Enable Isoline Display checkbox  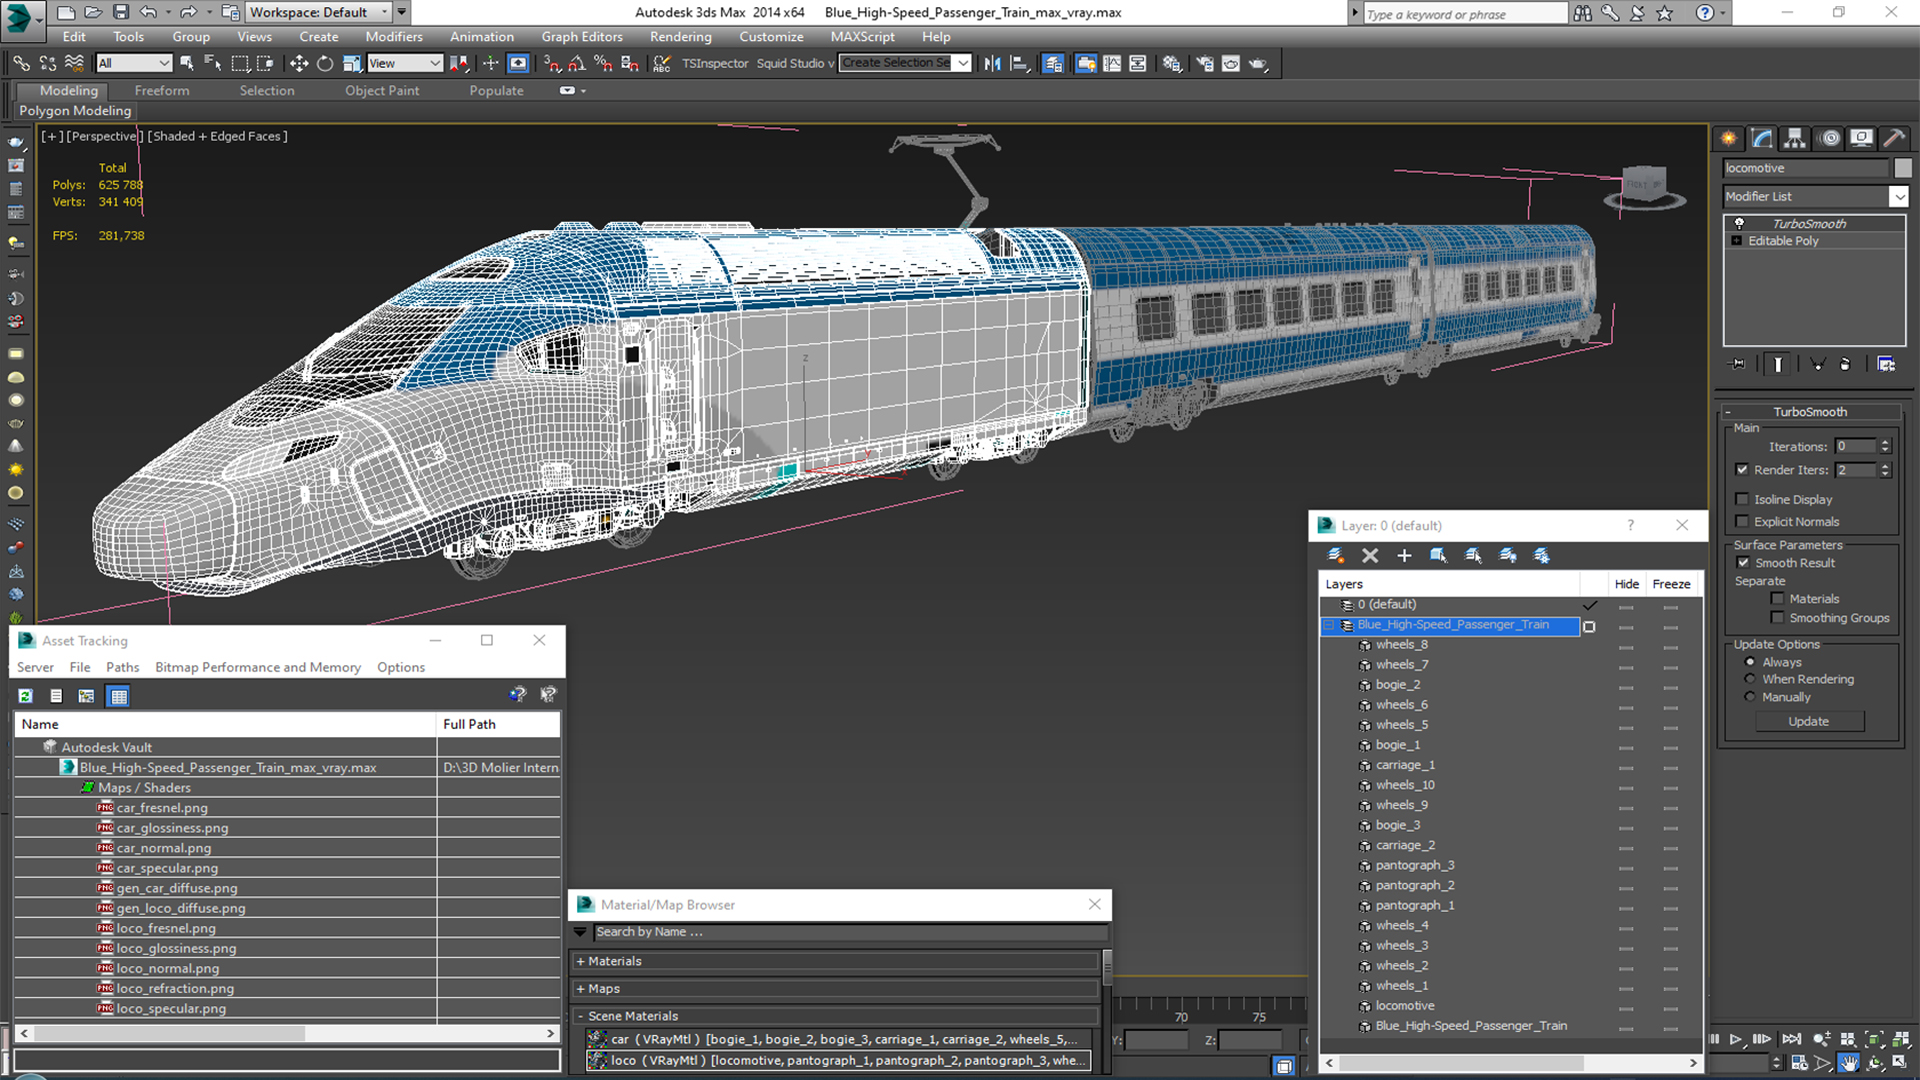(x=1743, y=498)
